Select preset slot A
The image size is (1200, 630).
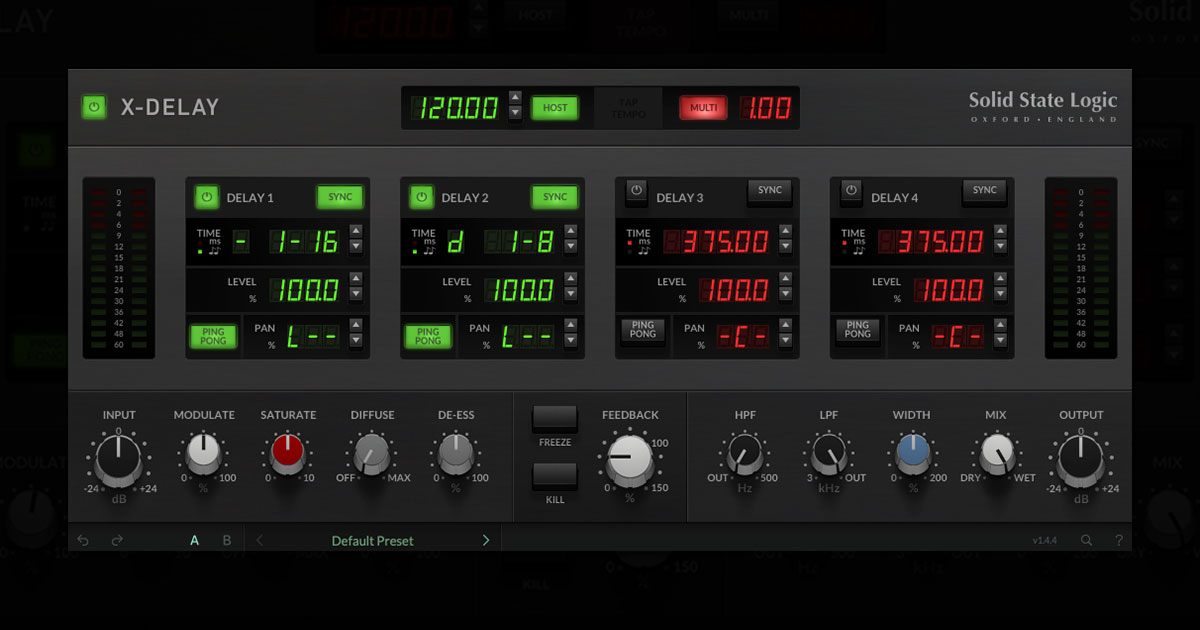pyautogui.click(x=195, y=539)
